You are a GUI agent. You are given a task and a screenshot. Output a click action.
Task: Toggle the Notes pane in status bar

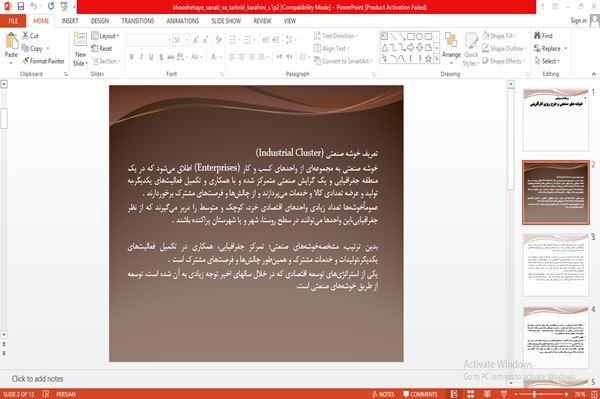coord(383,394)
